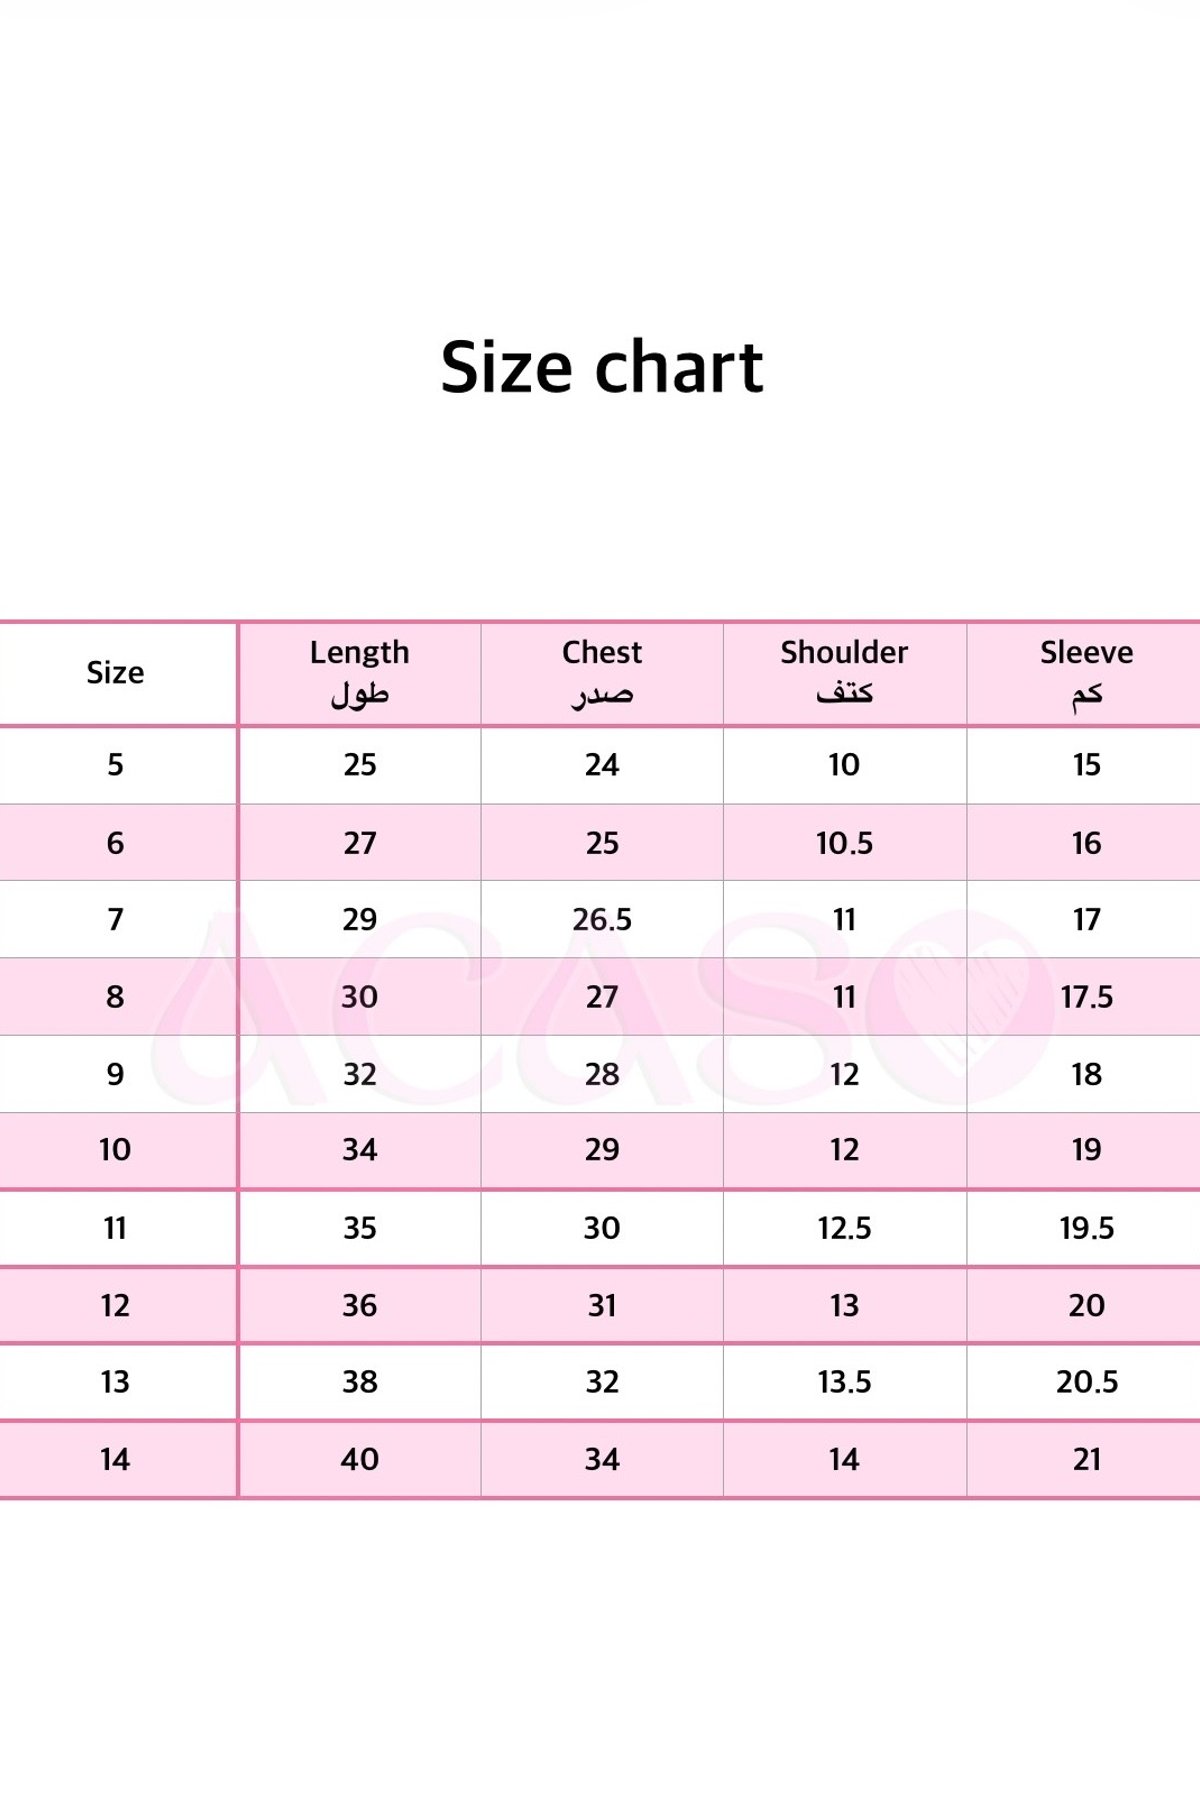The height and width of the screenshot is (1800, 1200).
Task: Select size 14 row label
Action: click(x=115, y=1460)
